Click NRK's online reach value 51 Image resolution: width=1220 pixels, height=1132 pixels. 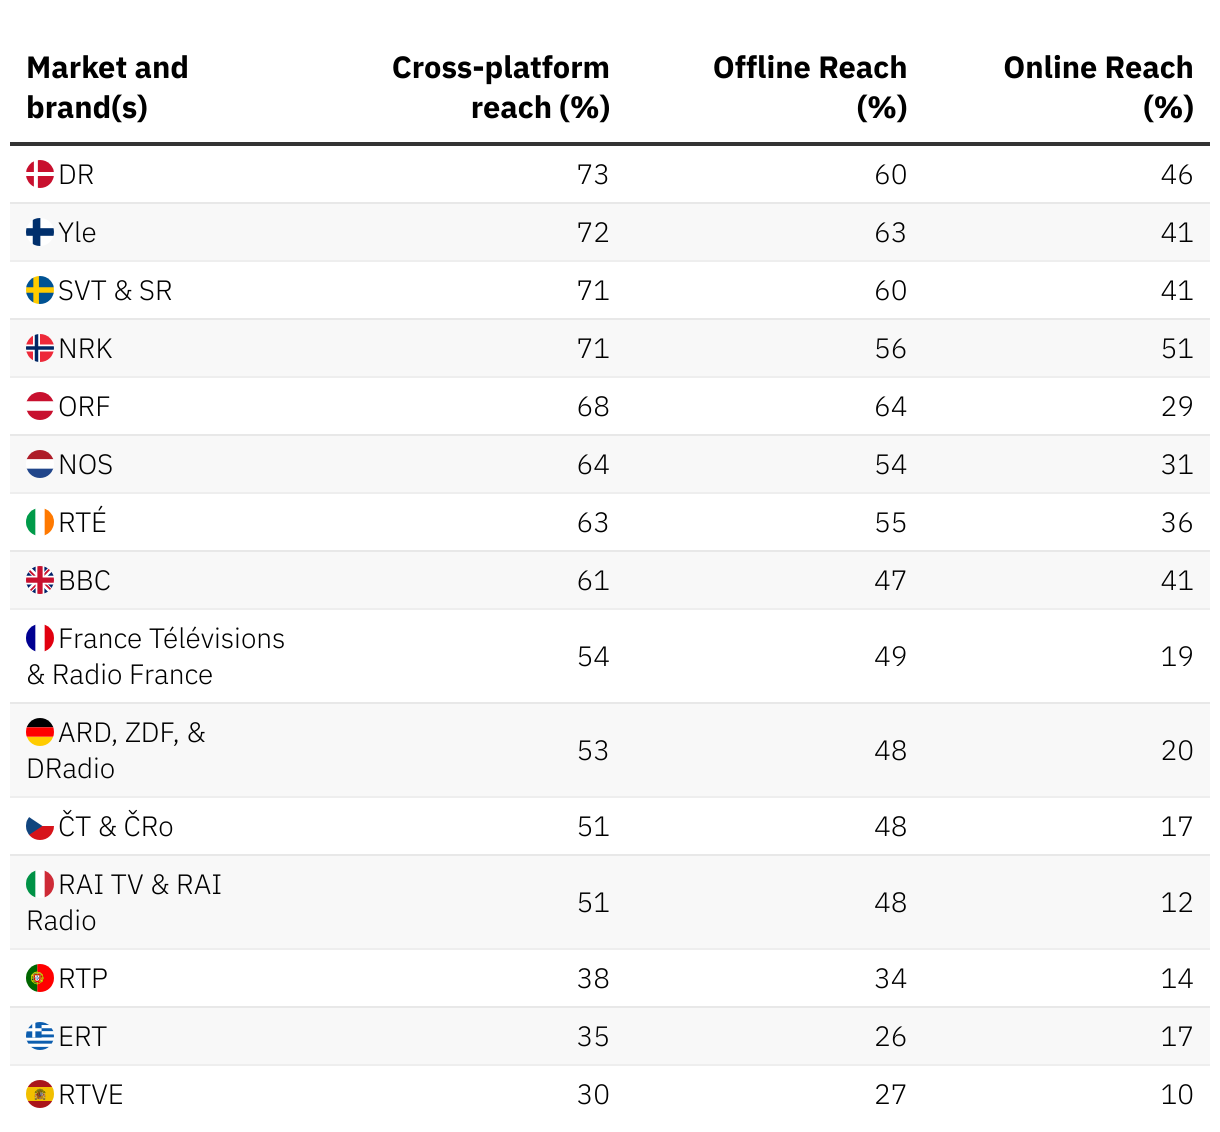pos(1176,349)
